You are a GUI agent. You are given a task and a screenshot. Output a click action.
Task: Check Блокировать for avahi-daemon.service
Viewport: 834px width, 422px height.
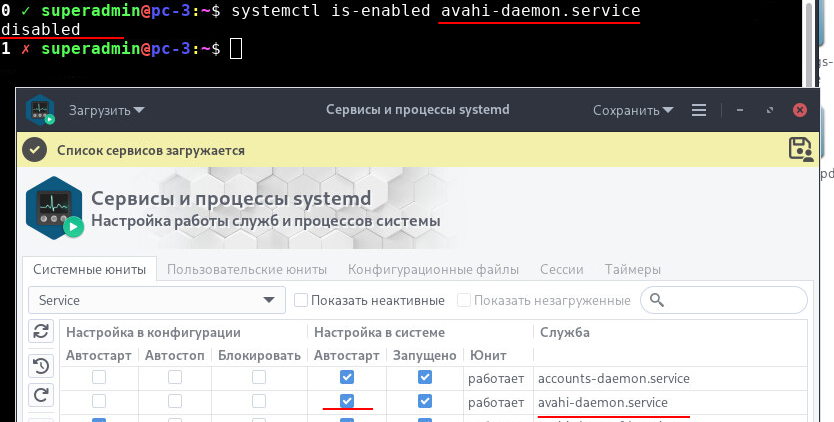[x=259, y=401]
